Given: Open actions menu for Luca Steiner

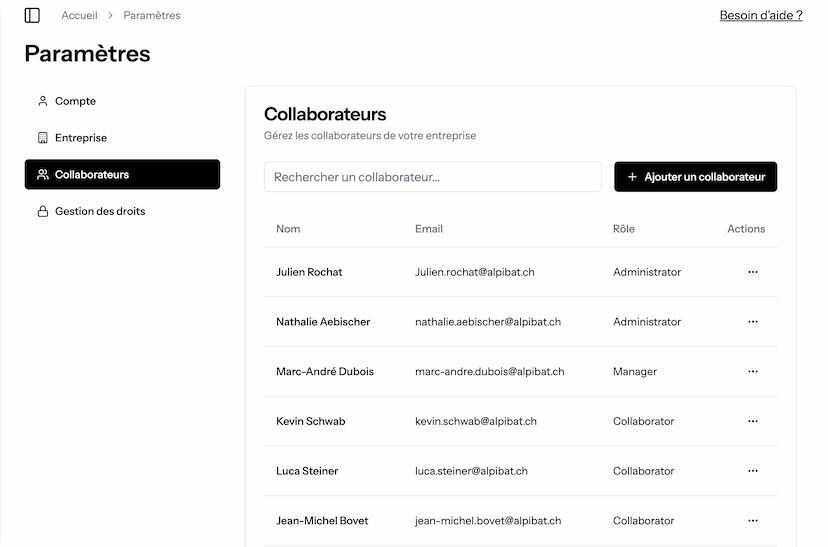Looking at the screenshot, I should point(752,471).
